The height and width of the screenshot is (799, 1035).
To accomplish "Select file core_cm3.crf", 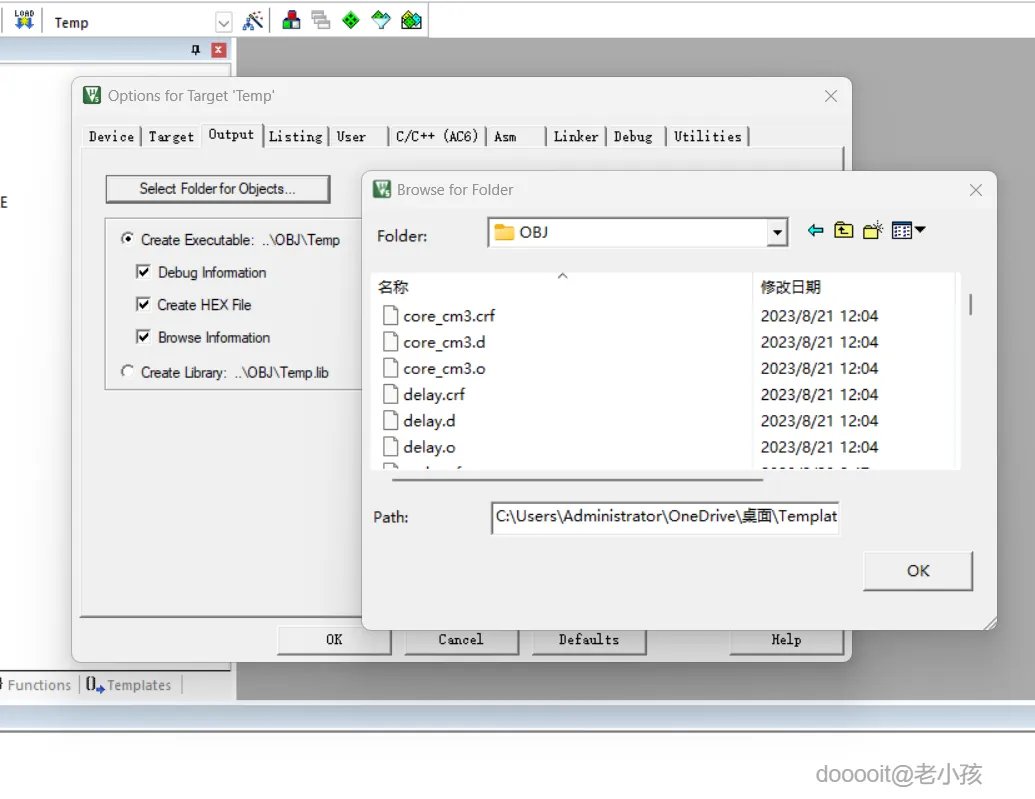I will (x=449, y=316).
